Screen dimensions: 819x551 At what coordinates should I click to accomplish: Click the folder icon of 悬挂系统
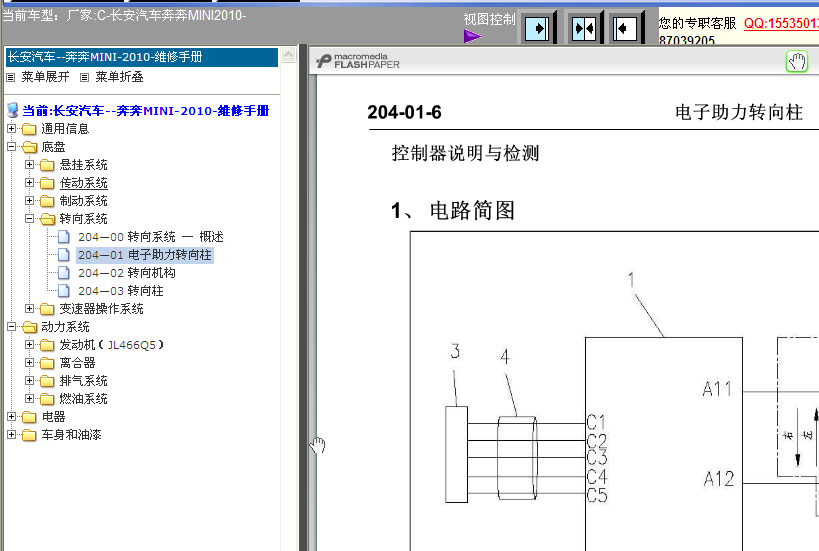(x=47, y=165)
